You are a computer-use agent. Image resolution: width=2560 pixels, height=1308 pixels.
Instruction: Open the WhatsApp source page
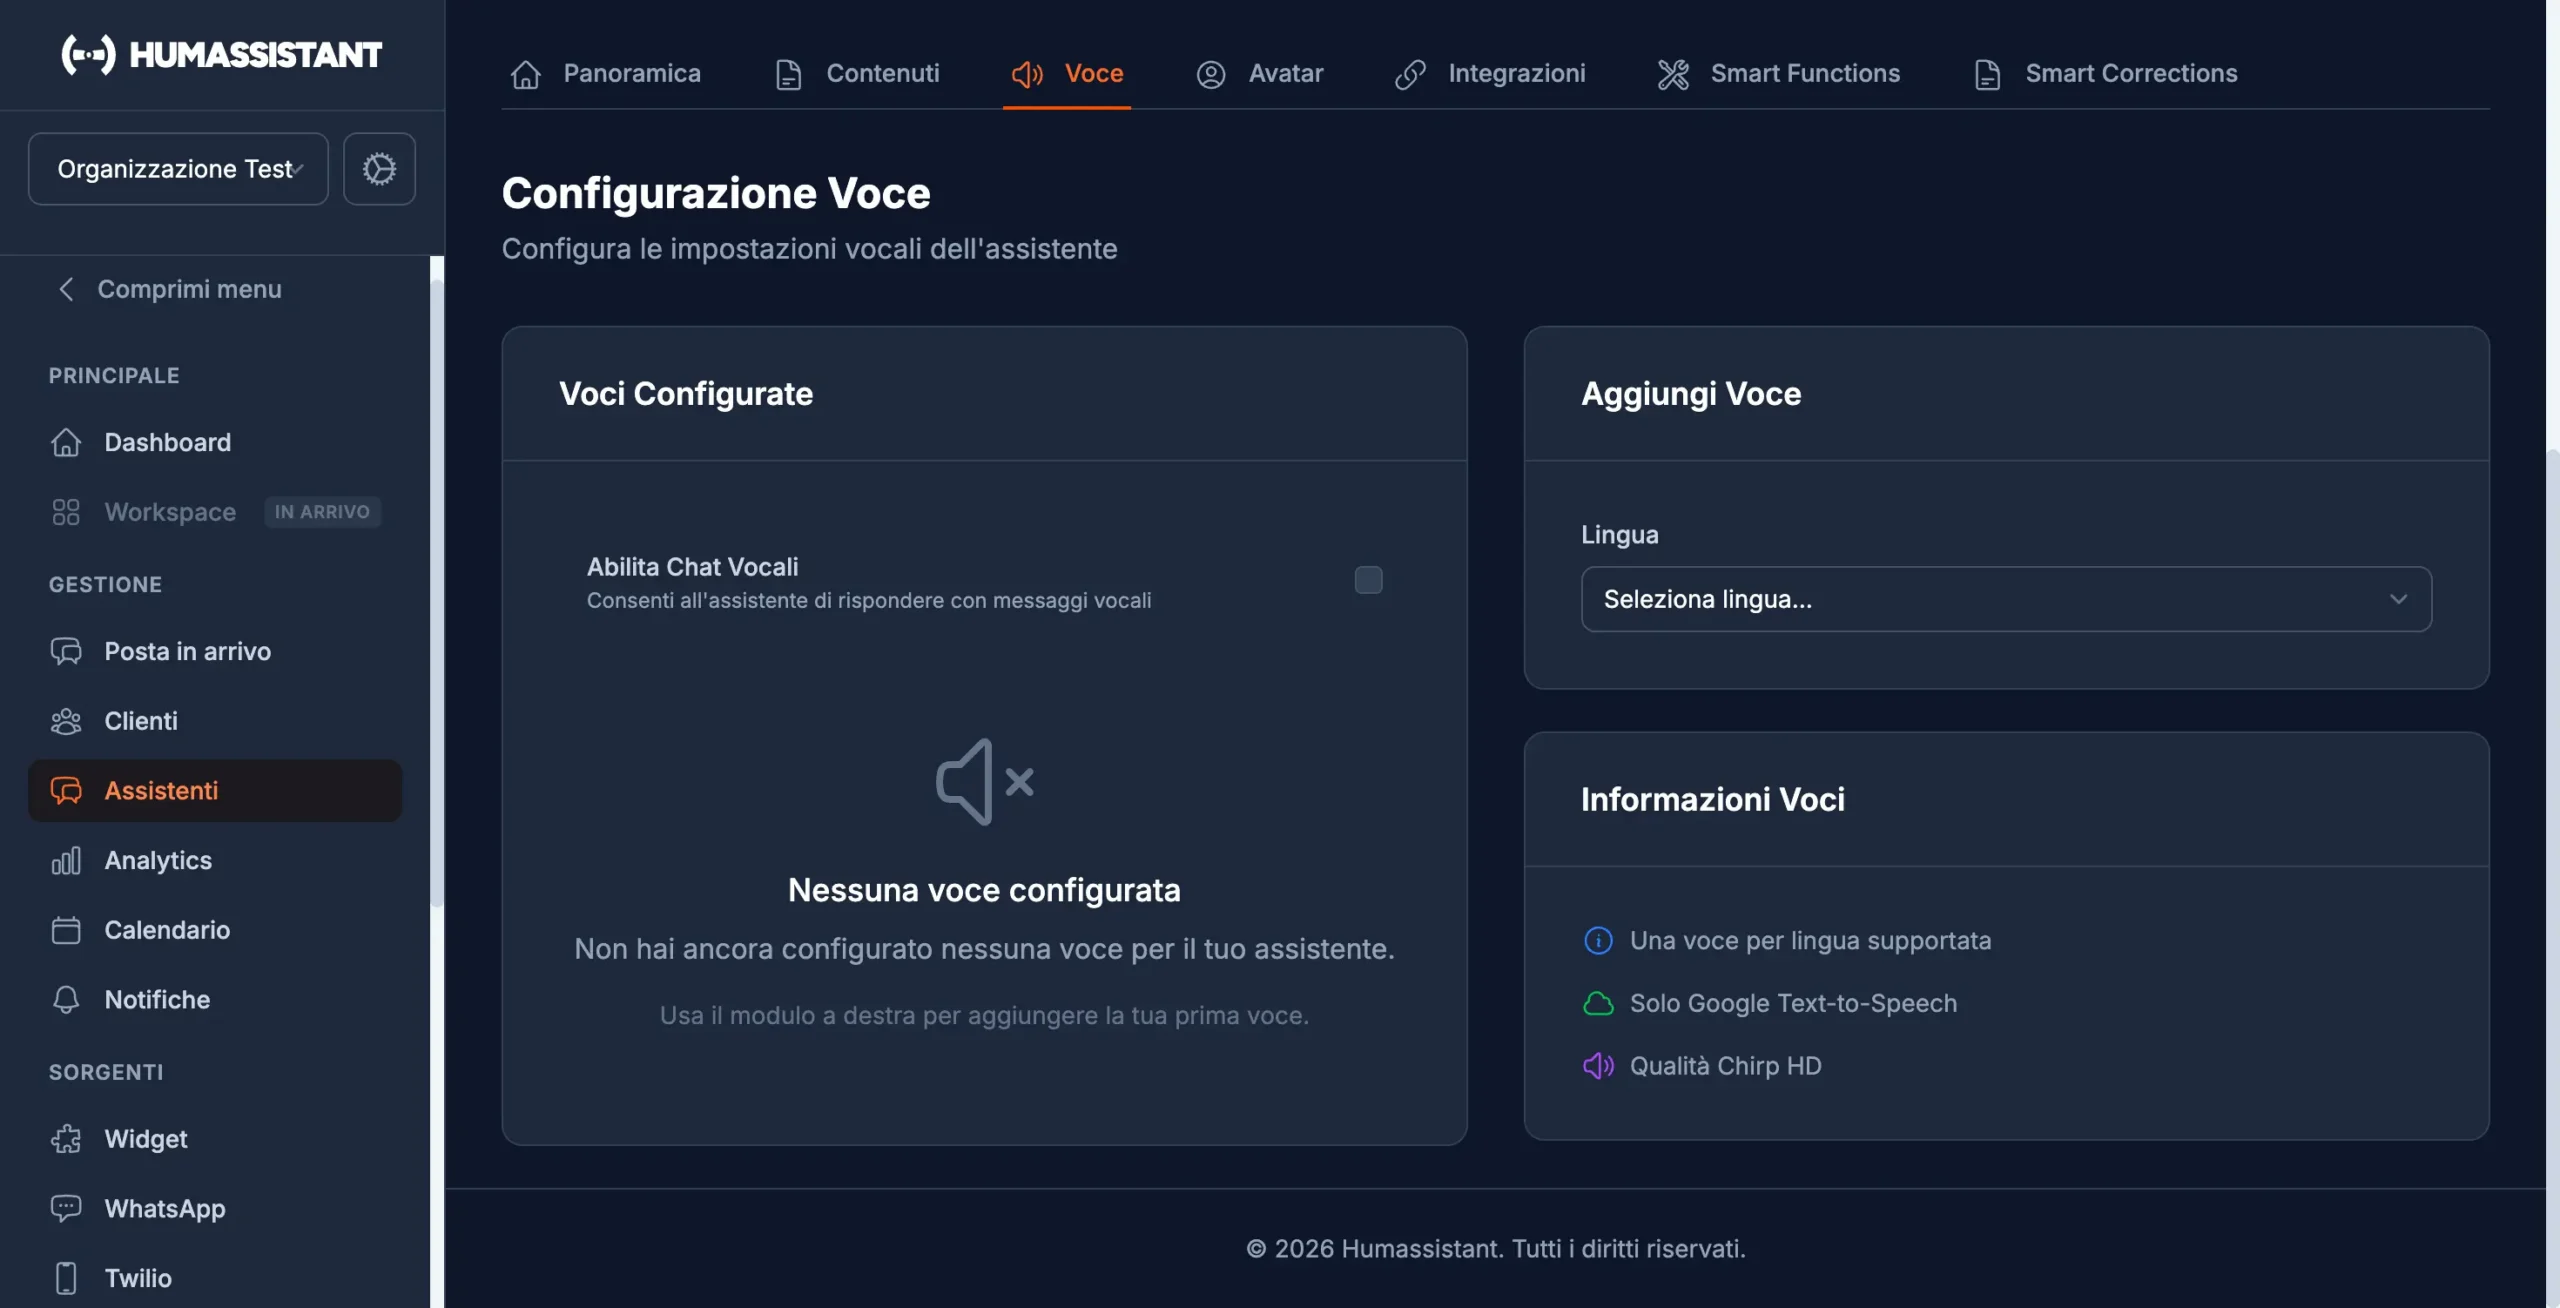pos(164,1208)
